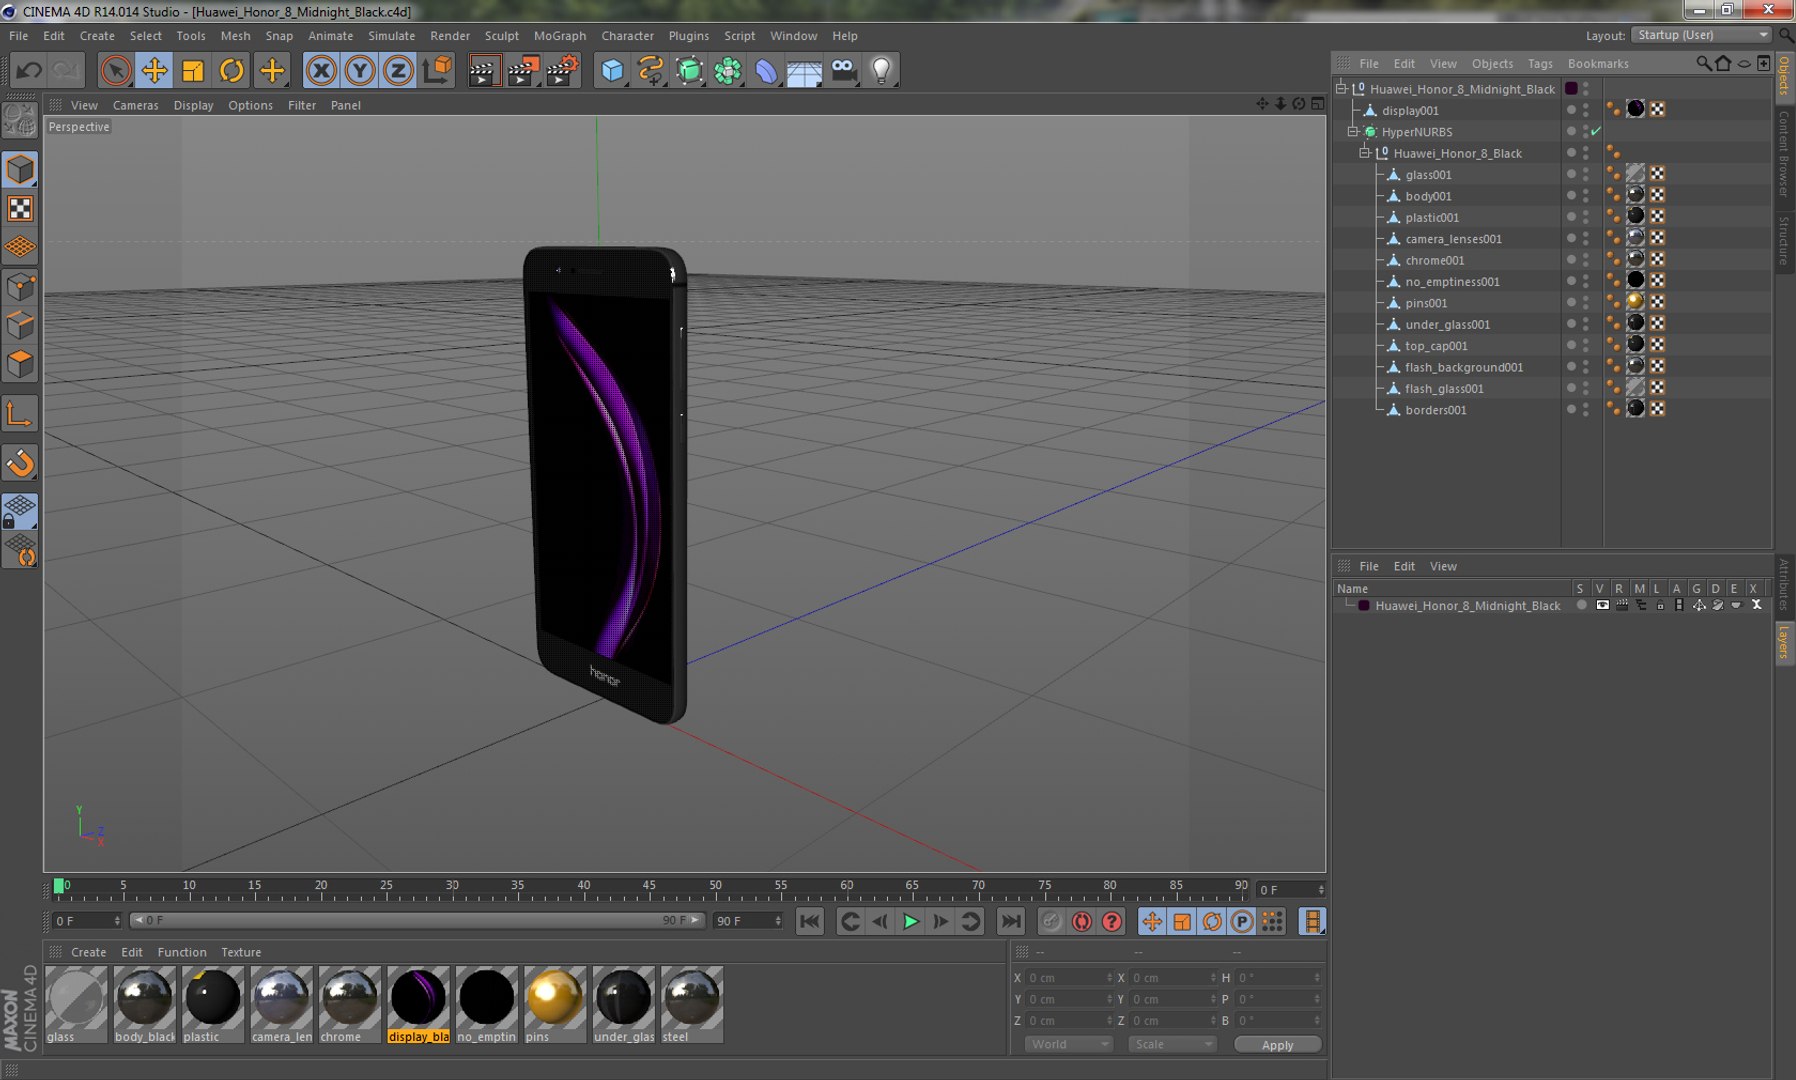
Task: Select the Live Selection tool
Action: tap(116, 71)
